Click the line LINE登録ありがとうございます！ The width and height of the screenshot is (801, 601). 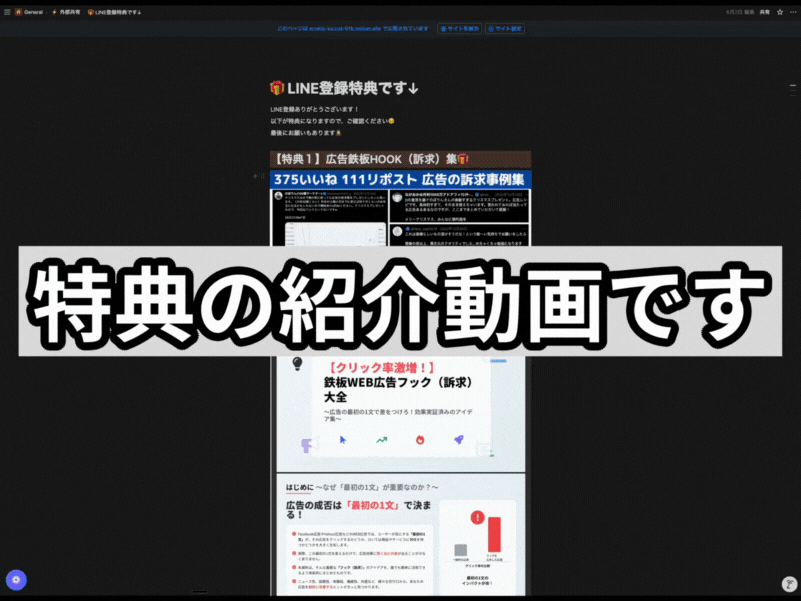315,109
